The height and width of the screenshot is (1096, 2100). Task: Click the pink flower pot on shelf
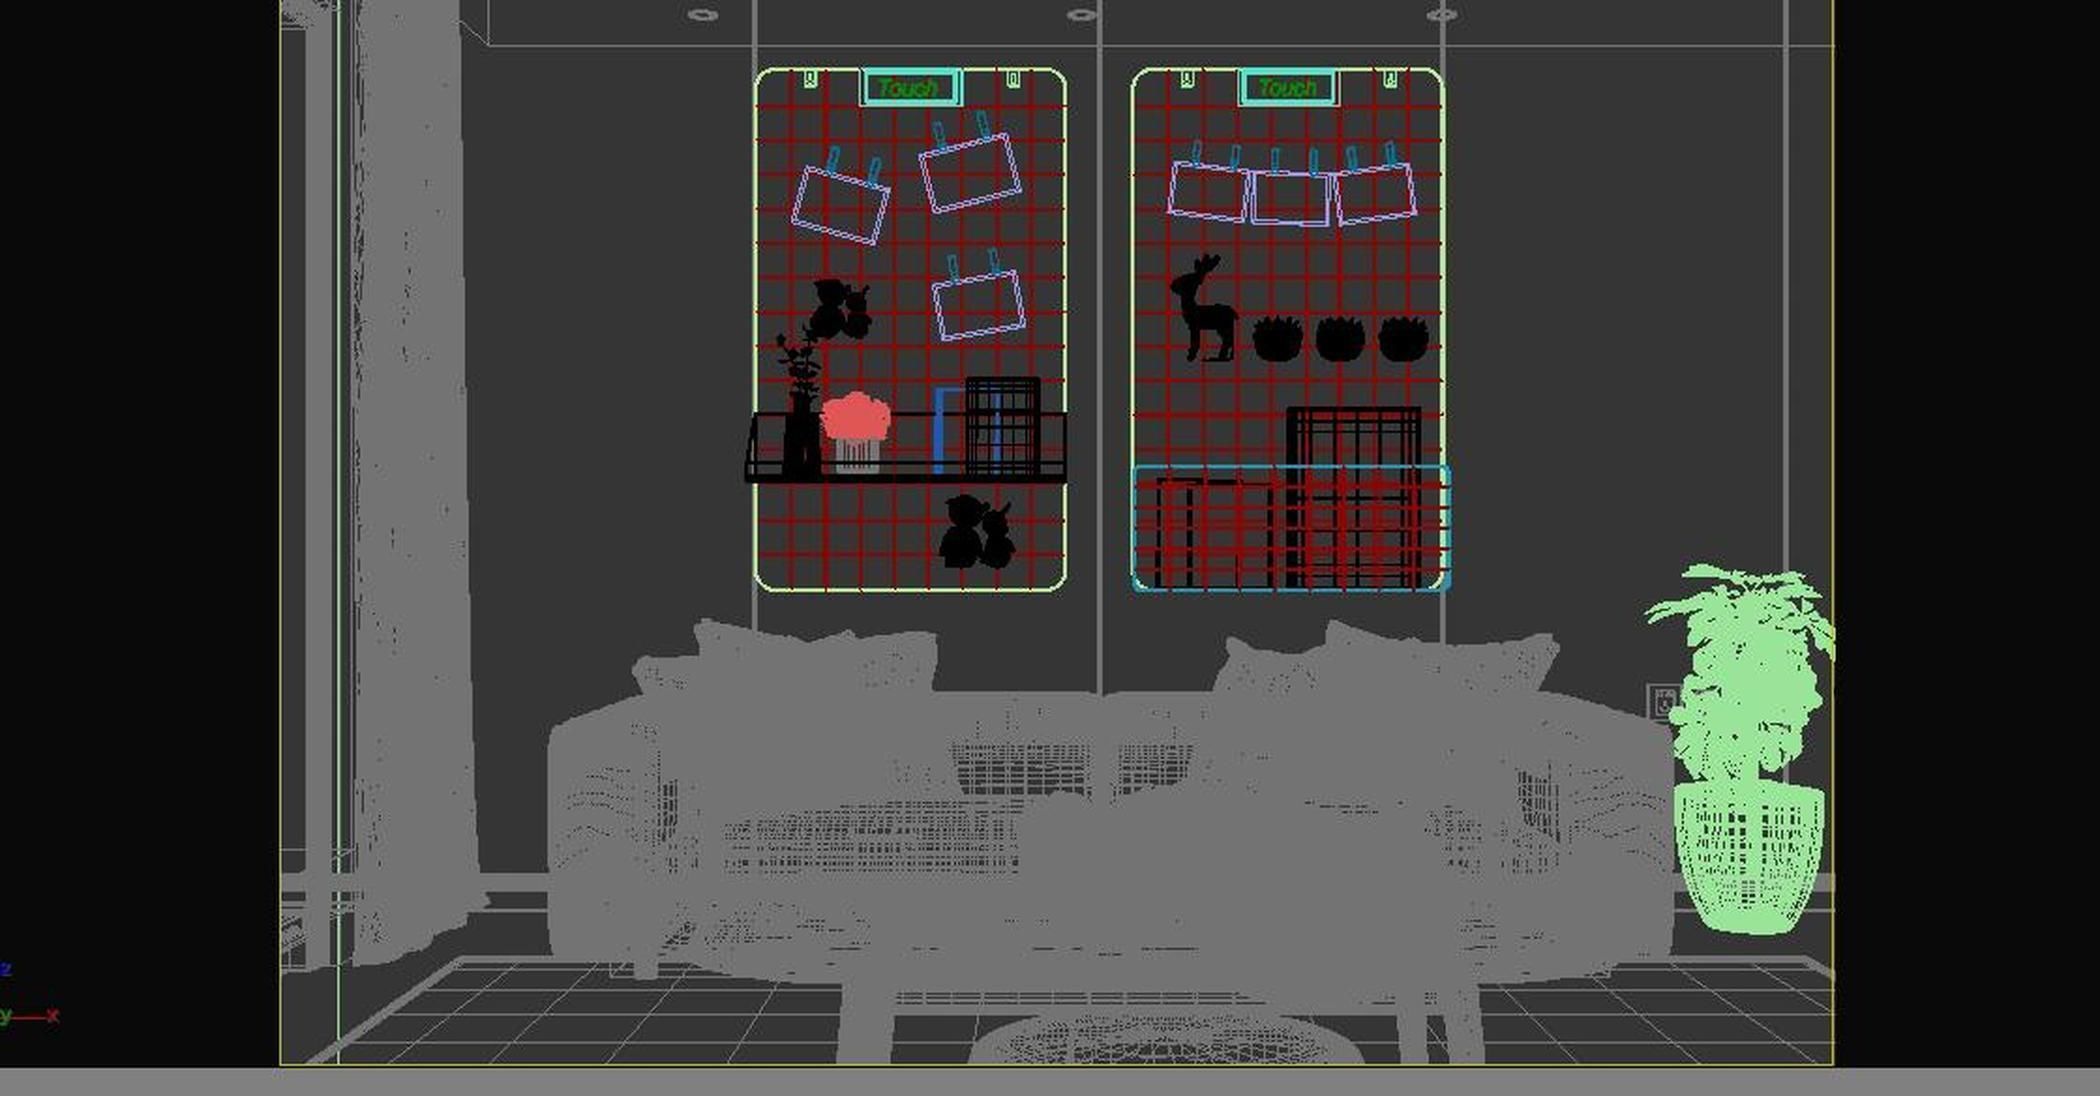click(856, 430)
